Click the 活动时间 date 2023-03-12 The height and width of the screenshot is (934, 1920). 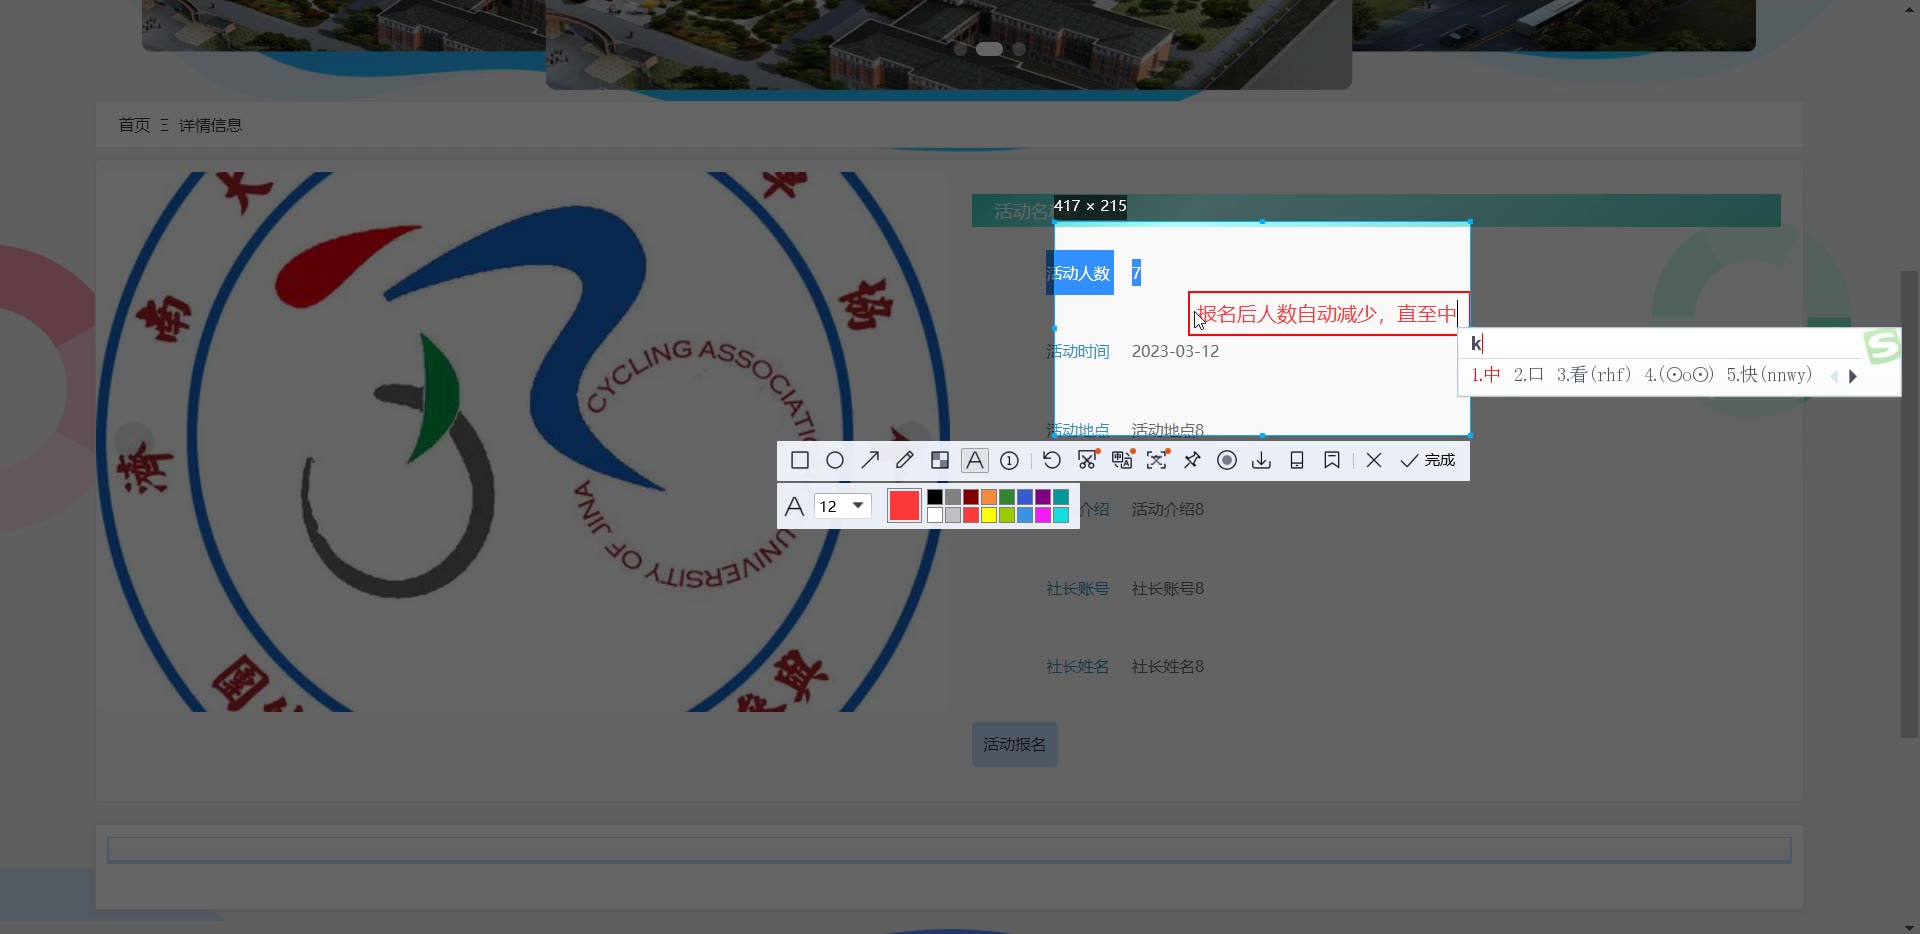1175,351
